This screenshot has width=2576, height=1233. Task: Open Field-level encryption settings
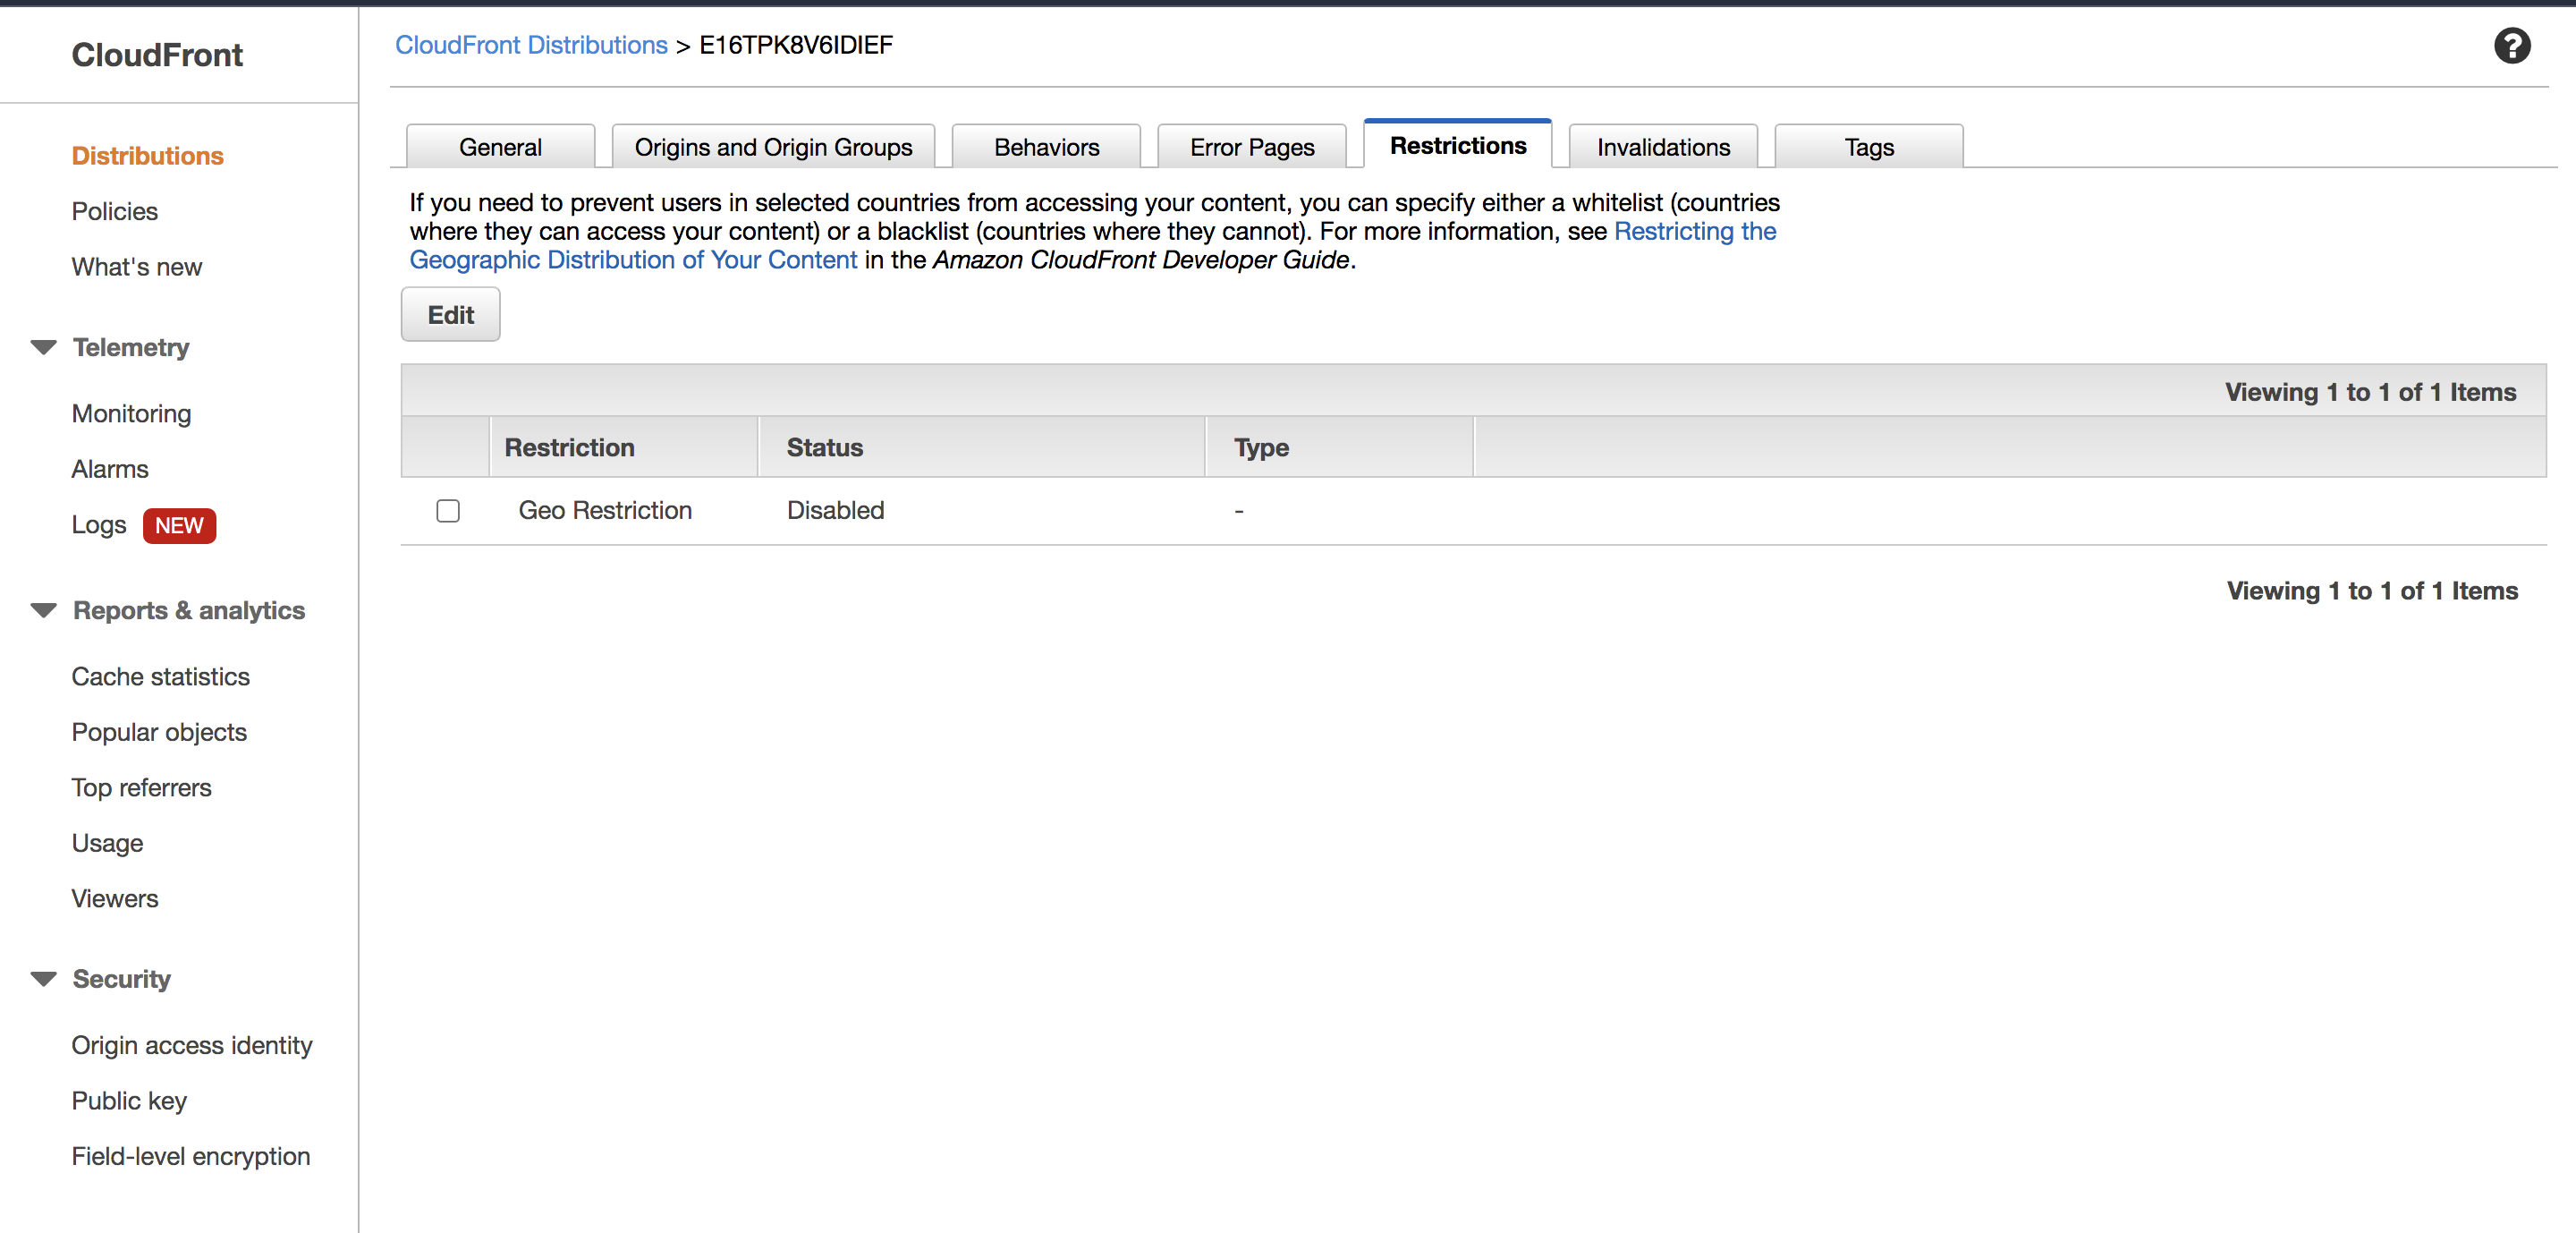tap(191, 1156)
